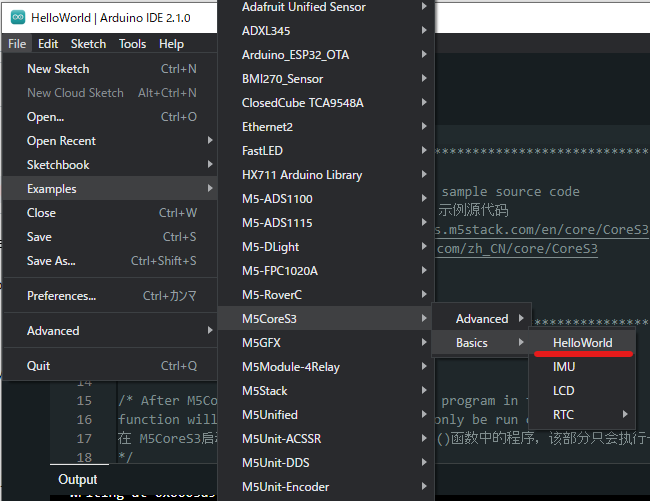Click the Arduino IDE logo icon

click(18, 17)
